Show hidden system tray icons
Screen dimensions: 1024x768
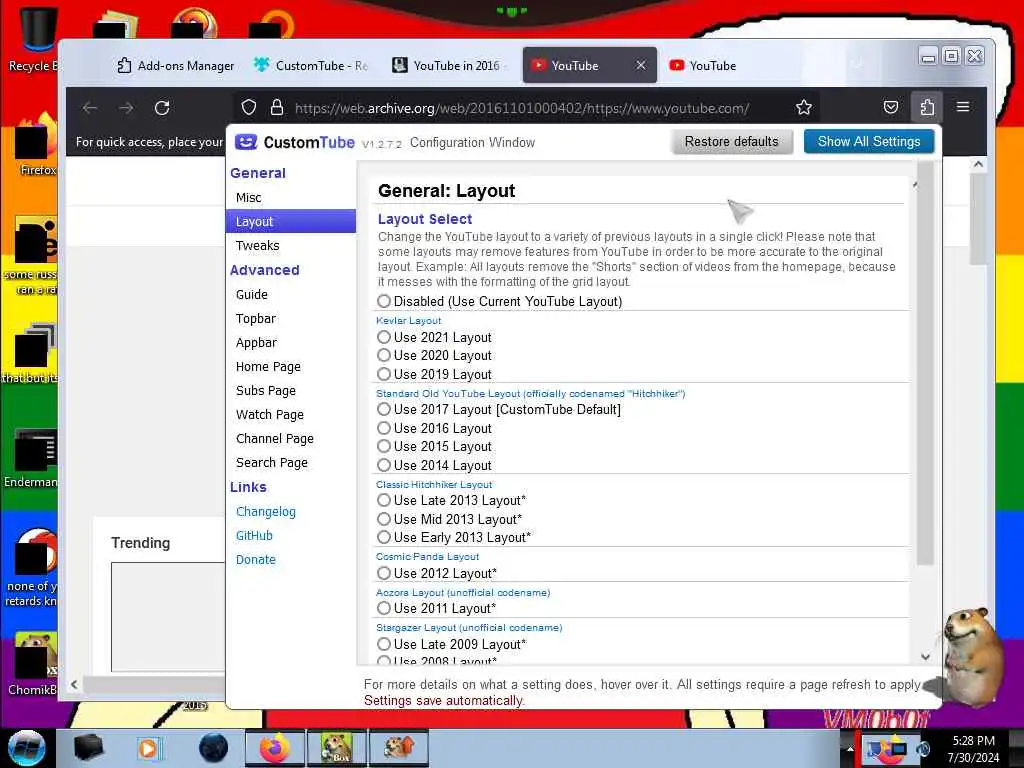point(850,749)
